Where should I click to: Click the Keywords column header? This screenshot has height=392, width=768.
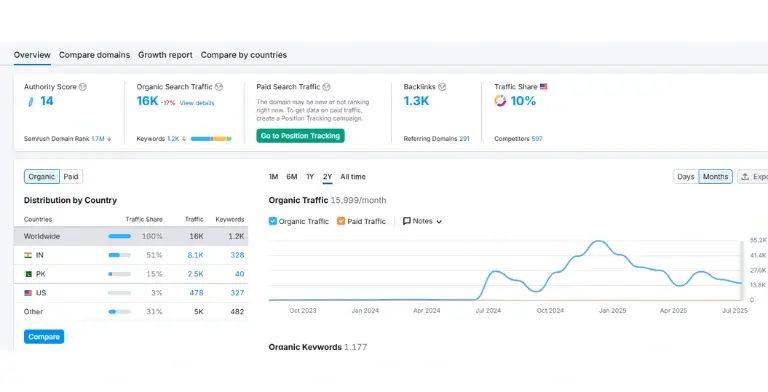click(230, 220)
